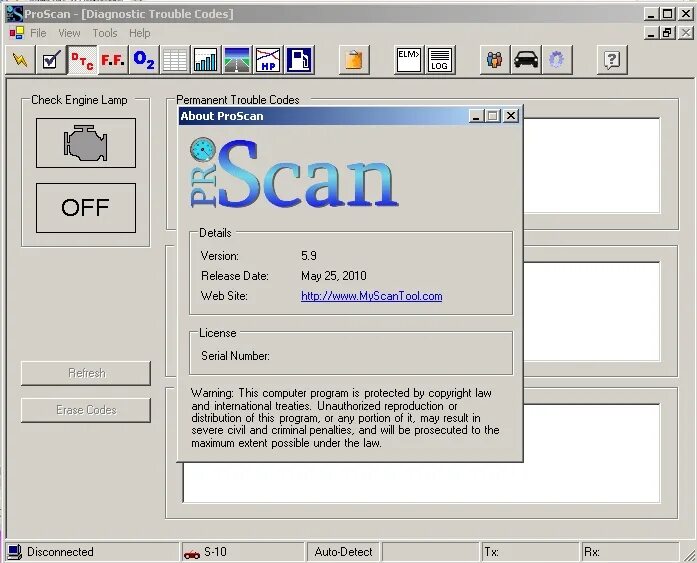
Task: Click the S-10 vehicle status text
Action: [215, 552]
